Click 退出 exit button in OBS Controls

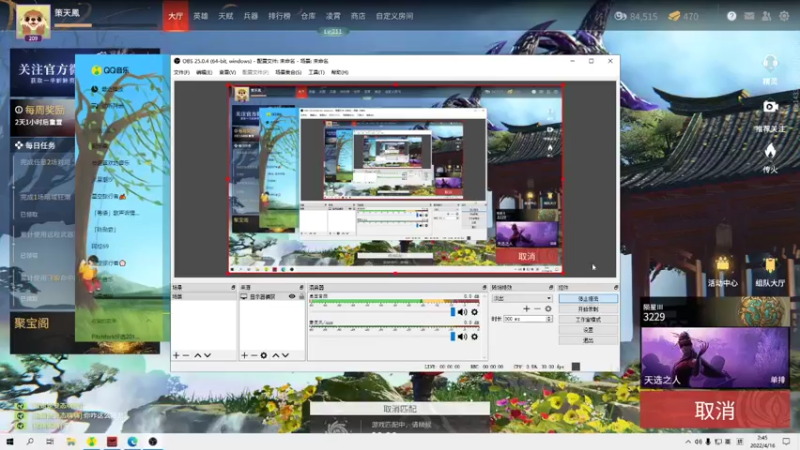click(588, 340)
